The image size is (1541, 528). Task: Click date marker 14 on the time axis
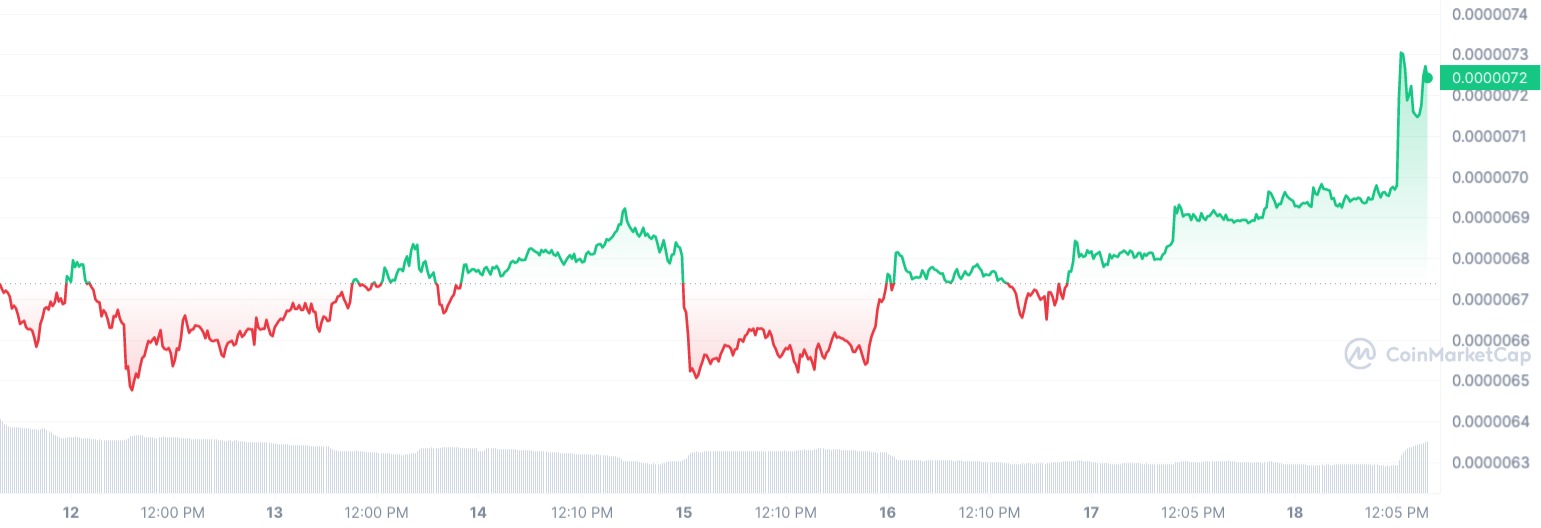pyautogui.click(x=478, y=513)
